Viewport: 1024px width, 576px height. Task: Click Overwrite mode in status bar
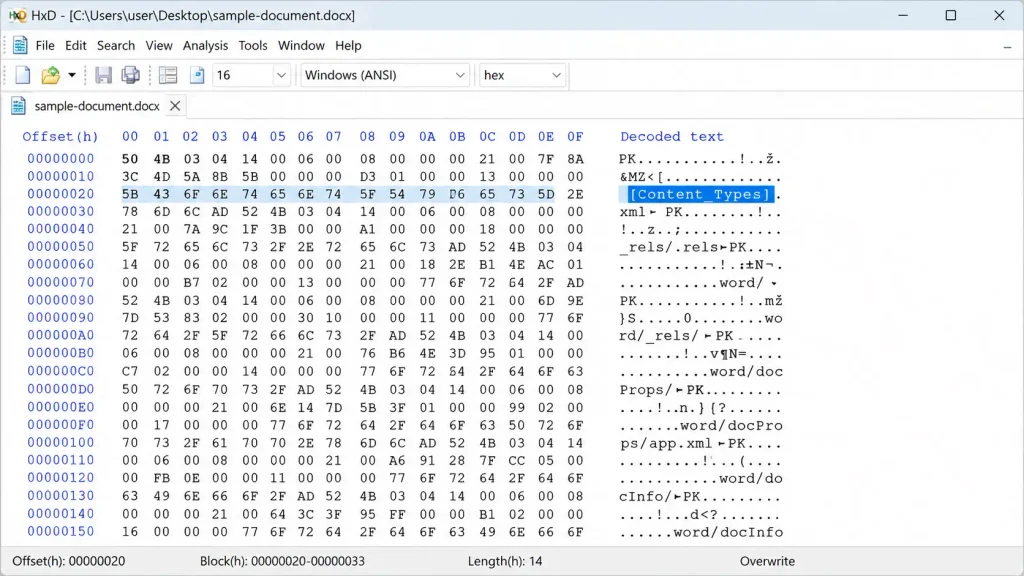tap(767, 561)
